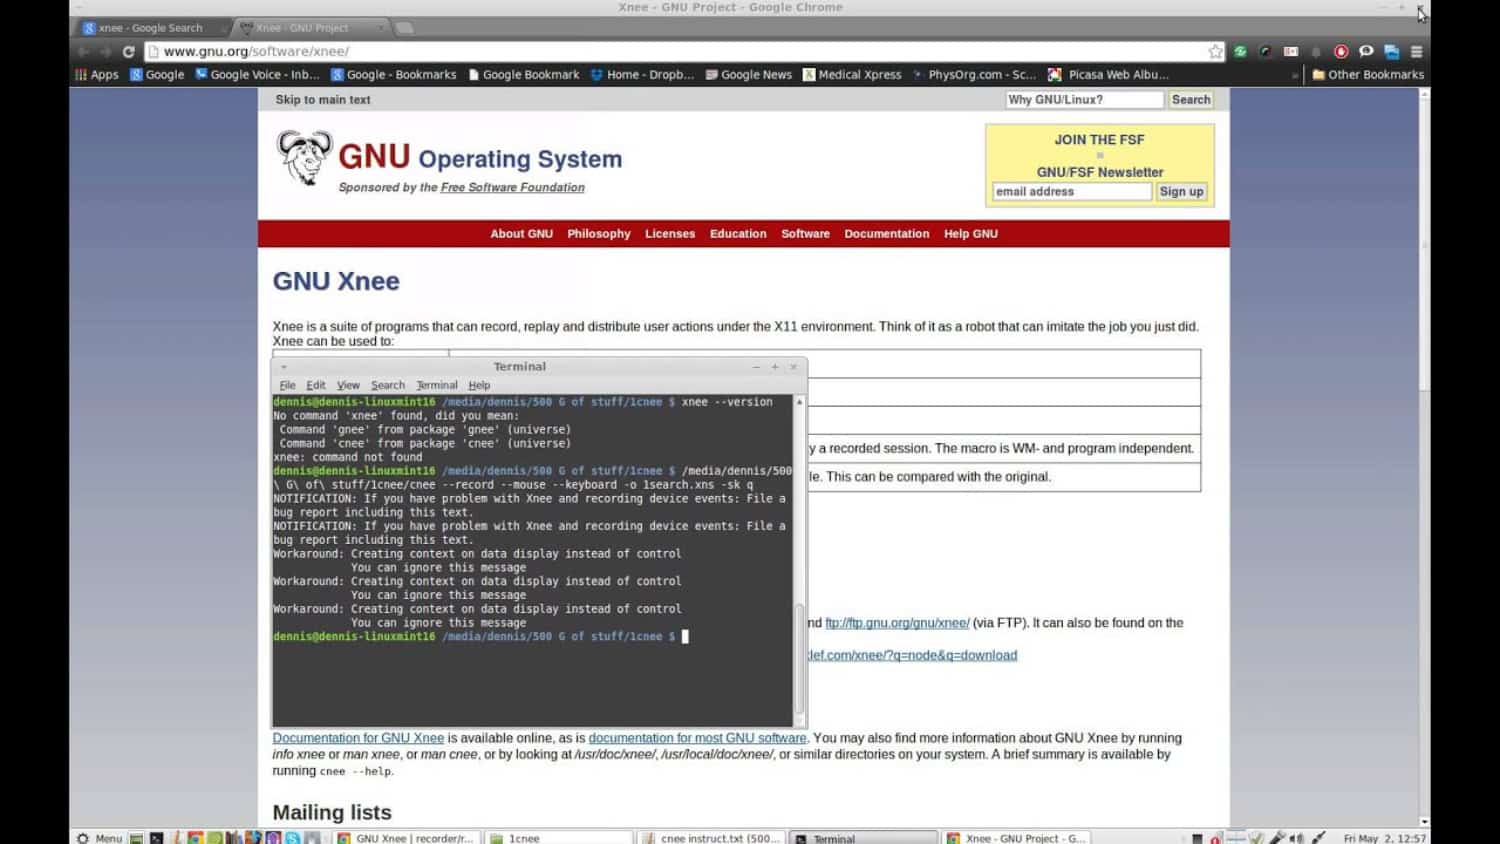Viewport: 1500px width, 844px height.
Task: Click the clock showing Fri May 2, 12:57
Action: click(x=1384, y=838)
